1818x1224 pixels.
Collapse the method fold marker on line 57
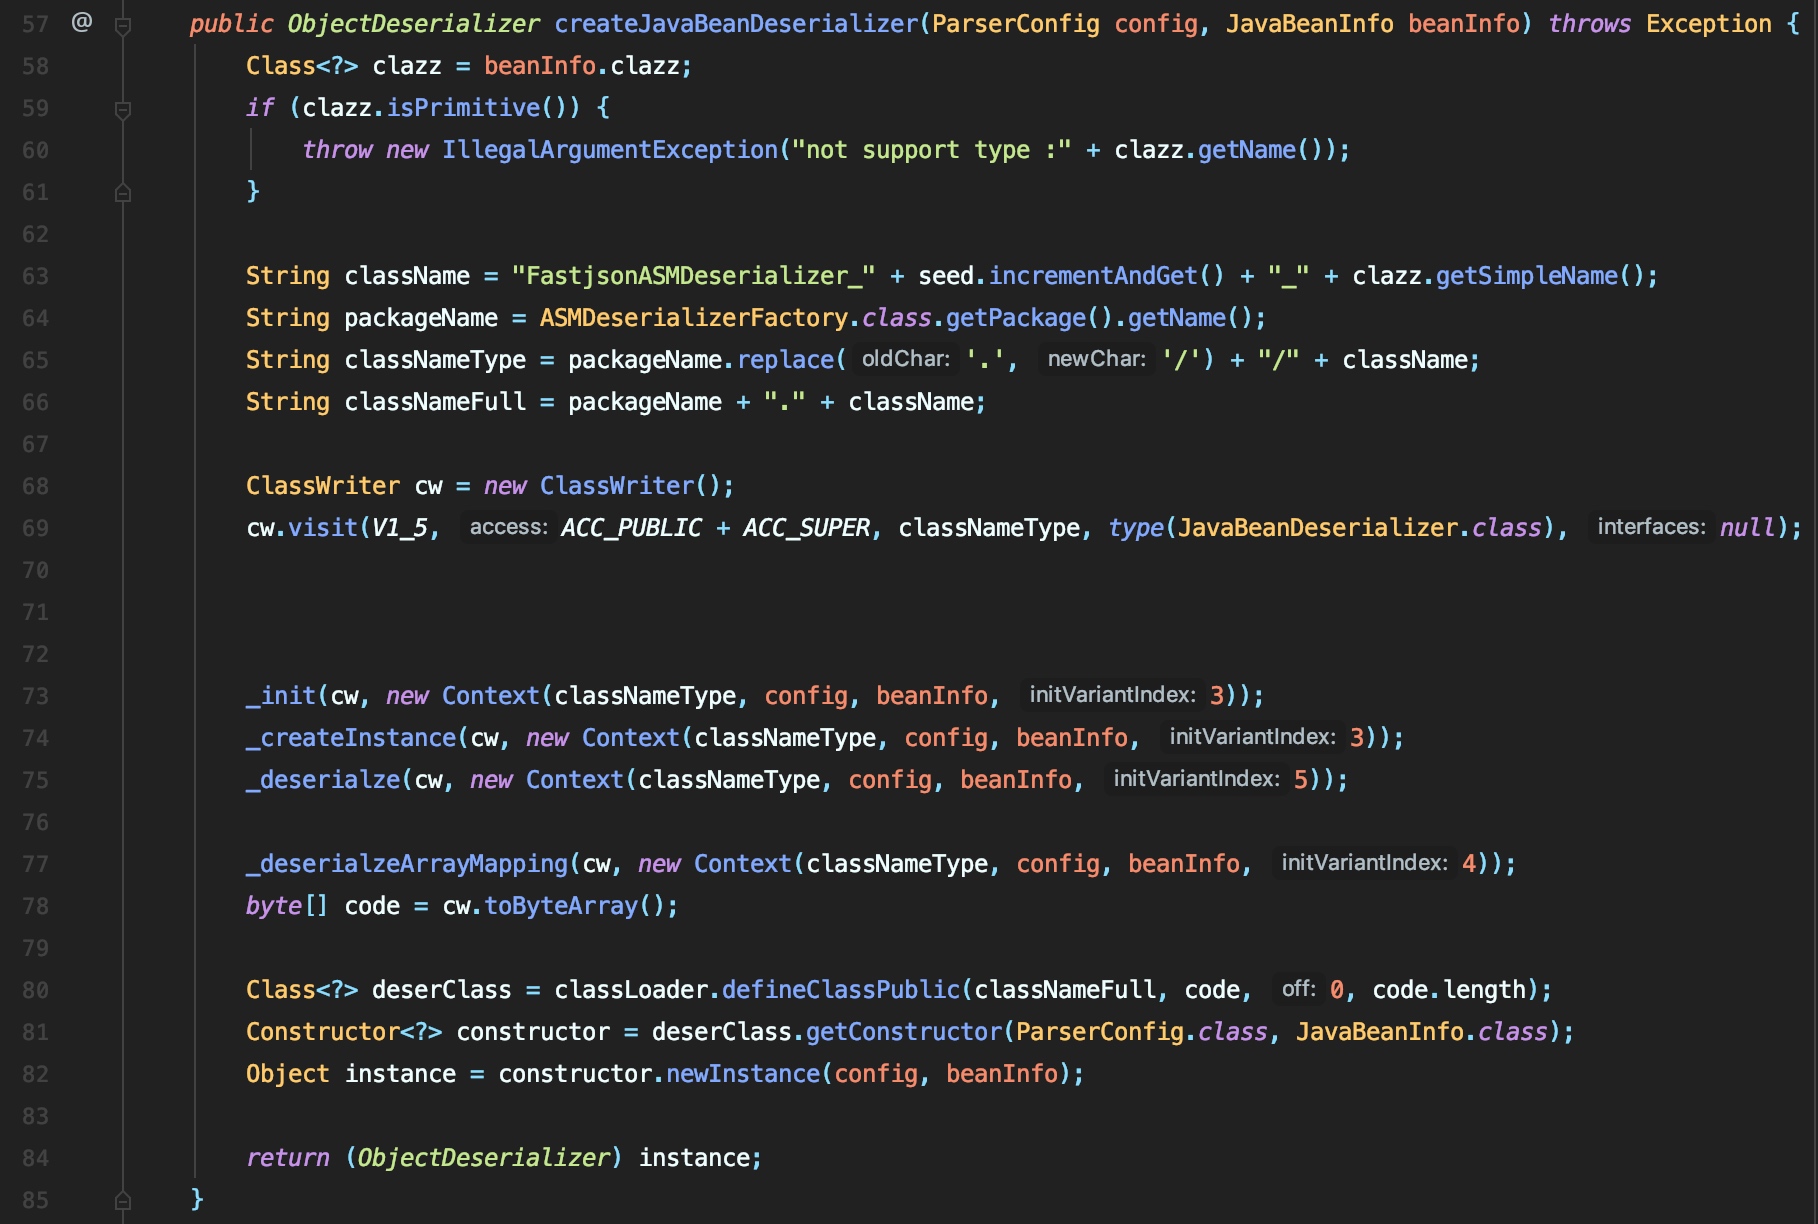123,26
